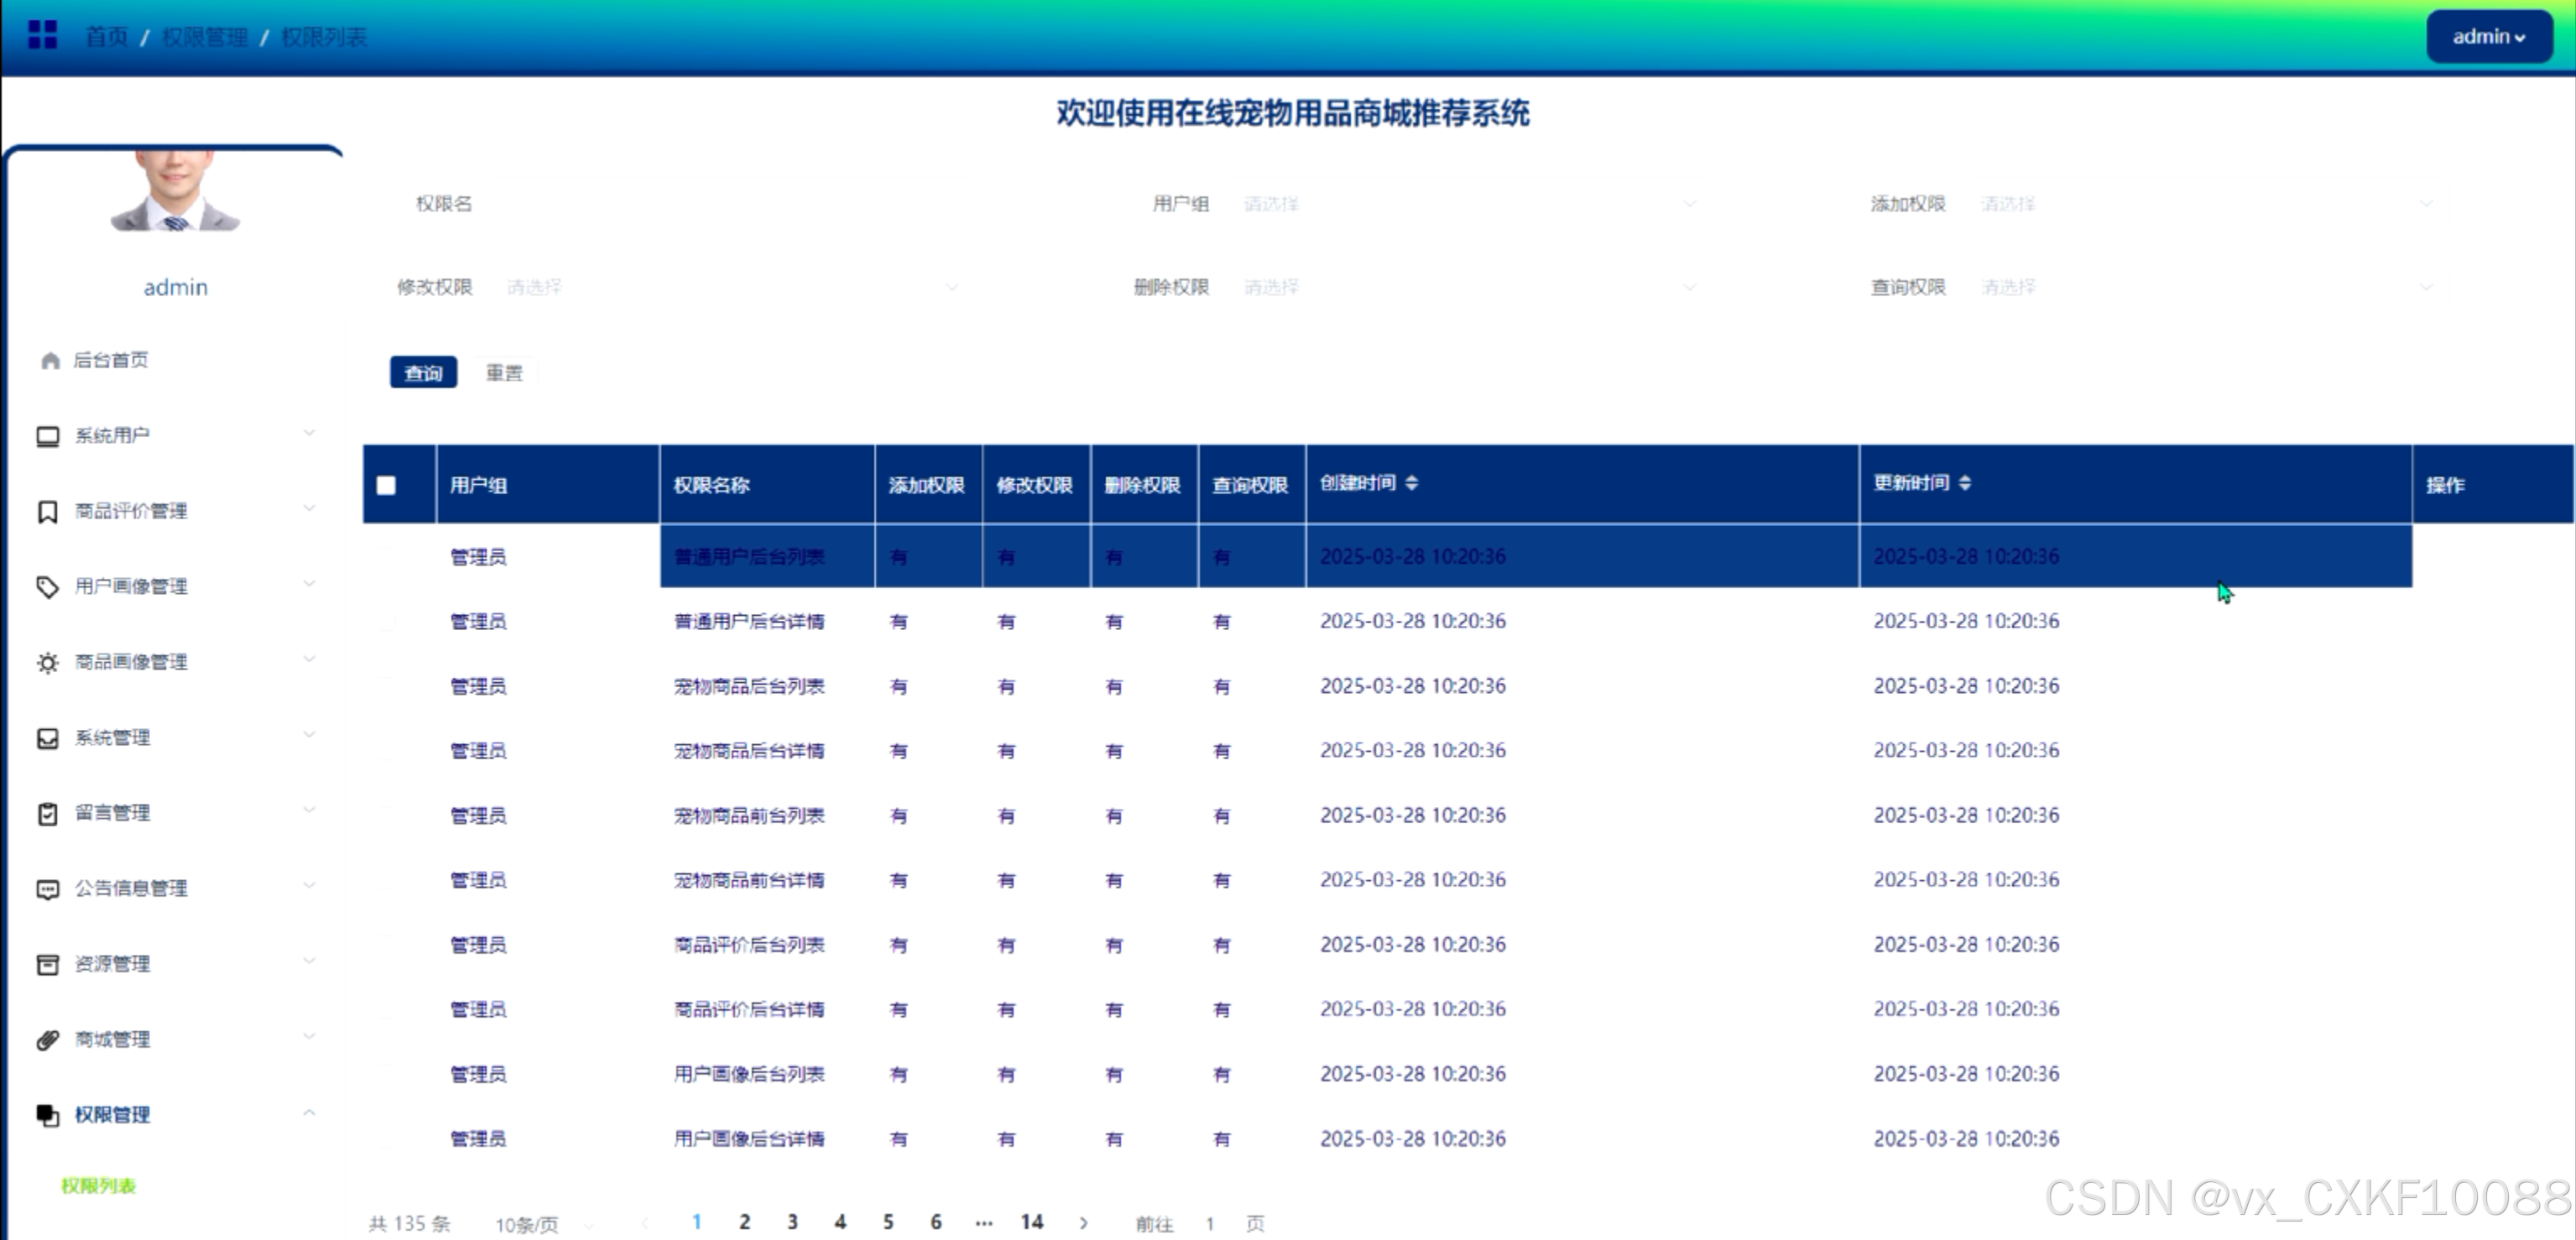The width and height of the screenshot is (2576, 1240).
Task: Click the home icon beside 后台首页
Action: (50, 360)
